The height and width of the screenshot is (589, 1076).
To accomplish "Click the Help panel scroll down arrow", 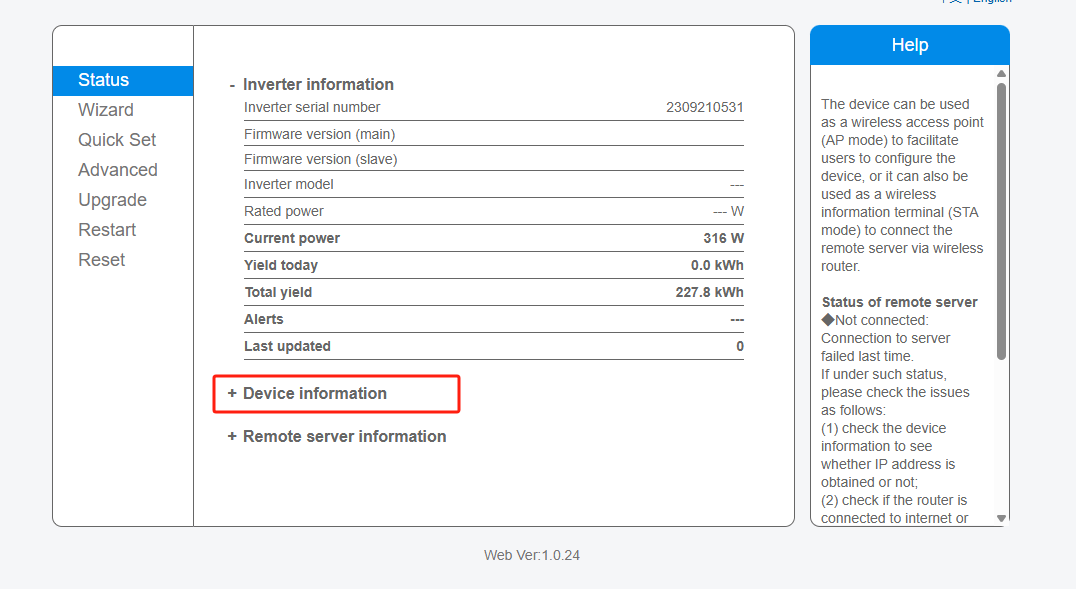I will (x=1002, y=518).
